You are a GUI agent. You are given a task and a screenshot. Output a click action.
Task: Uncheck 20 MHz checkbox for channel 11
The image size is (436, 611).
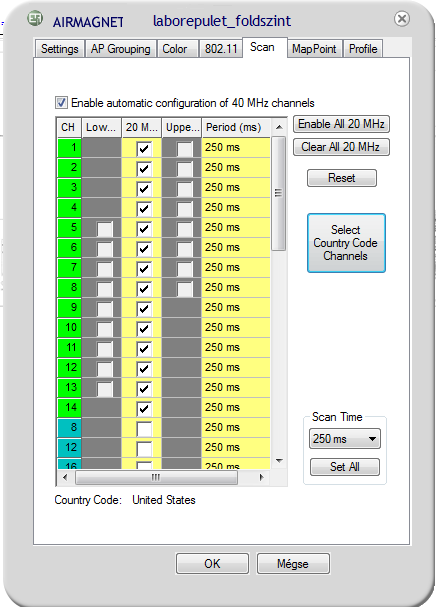[x=144, y=348]
